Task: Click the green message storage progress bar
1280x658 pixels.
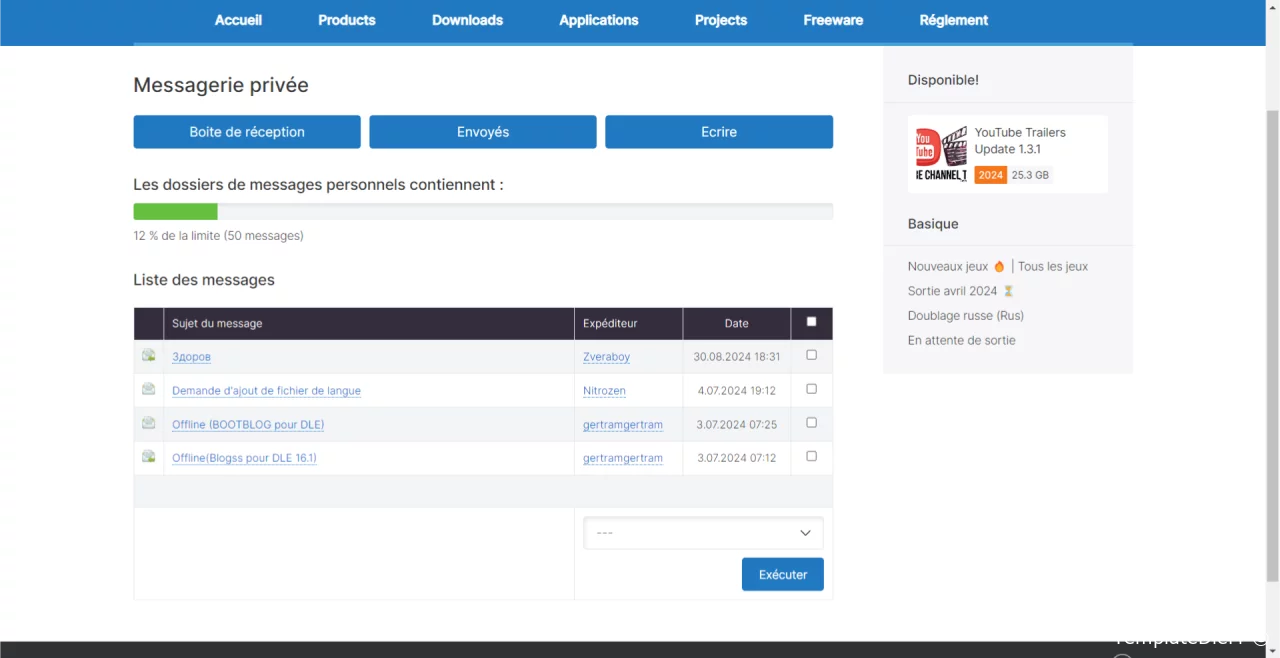Action: (x=176, y=212)
